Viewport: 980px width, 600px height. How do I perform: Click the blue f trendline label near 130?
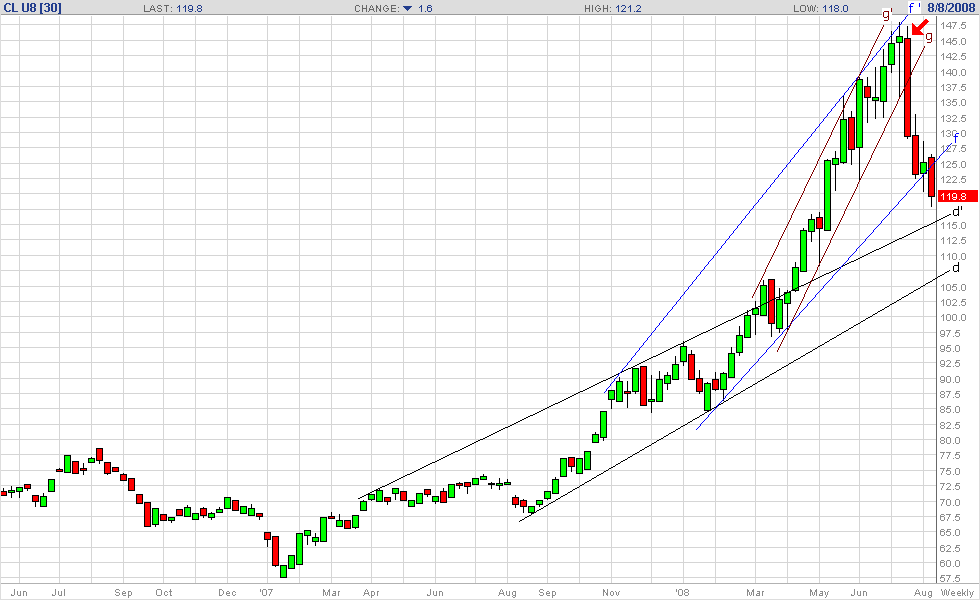pyautogui.click(x=956, y=138)
